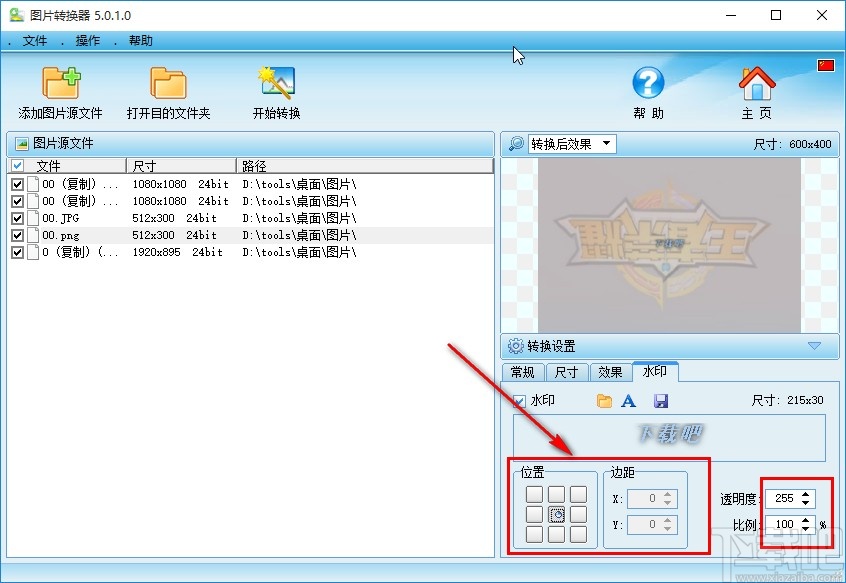Viewport: 846px width, 583px height.
Task: Click the gear icon next to 转换设置
Action: [x=516, y=346]
